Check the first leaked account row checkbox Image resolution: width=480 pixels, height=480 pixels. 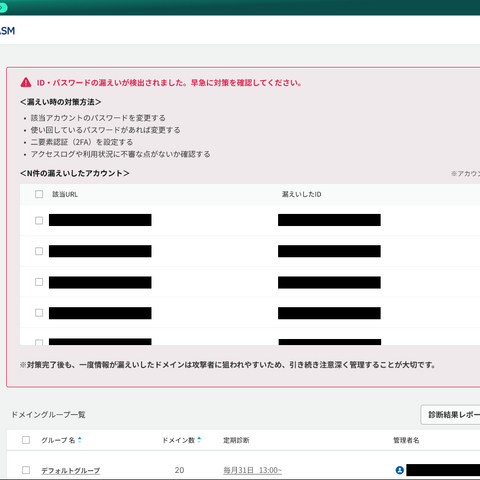click(39, 220)
